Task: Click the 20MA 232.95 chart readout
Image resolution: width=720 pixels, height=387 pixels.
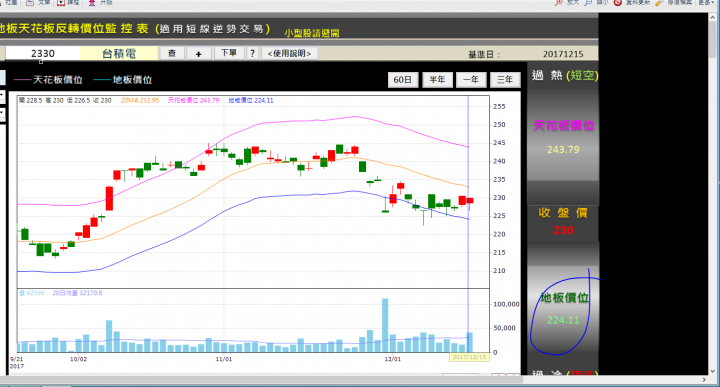Action: coord(140,100)
